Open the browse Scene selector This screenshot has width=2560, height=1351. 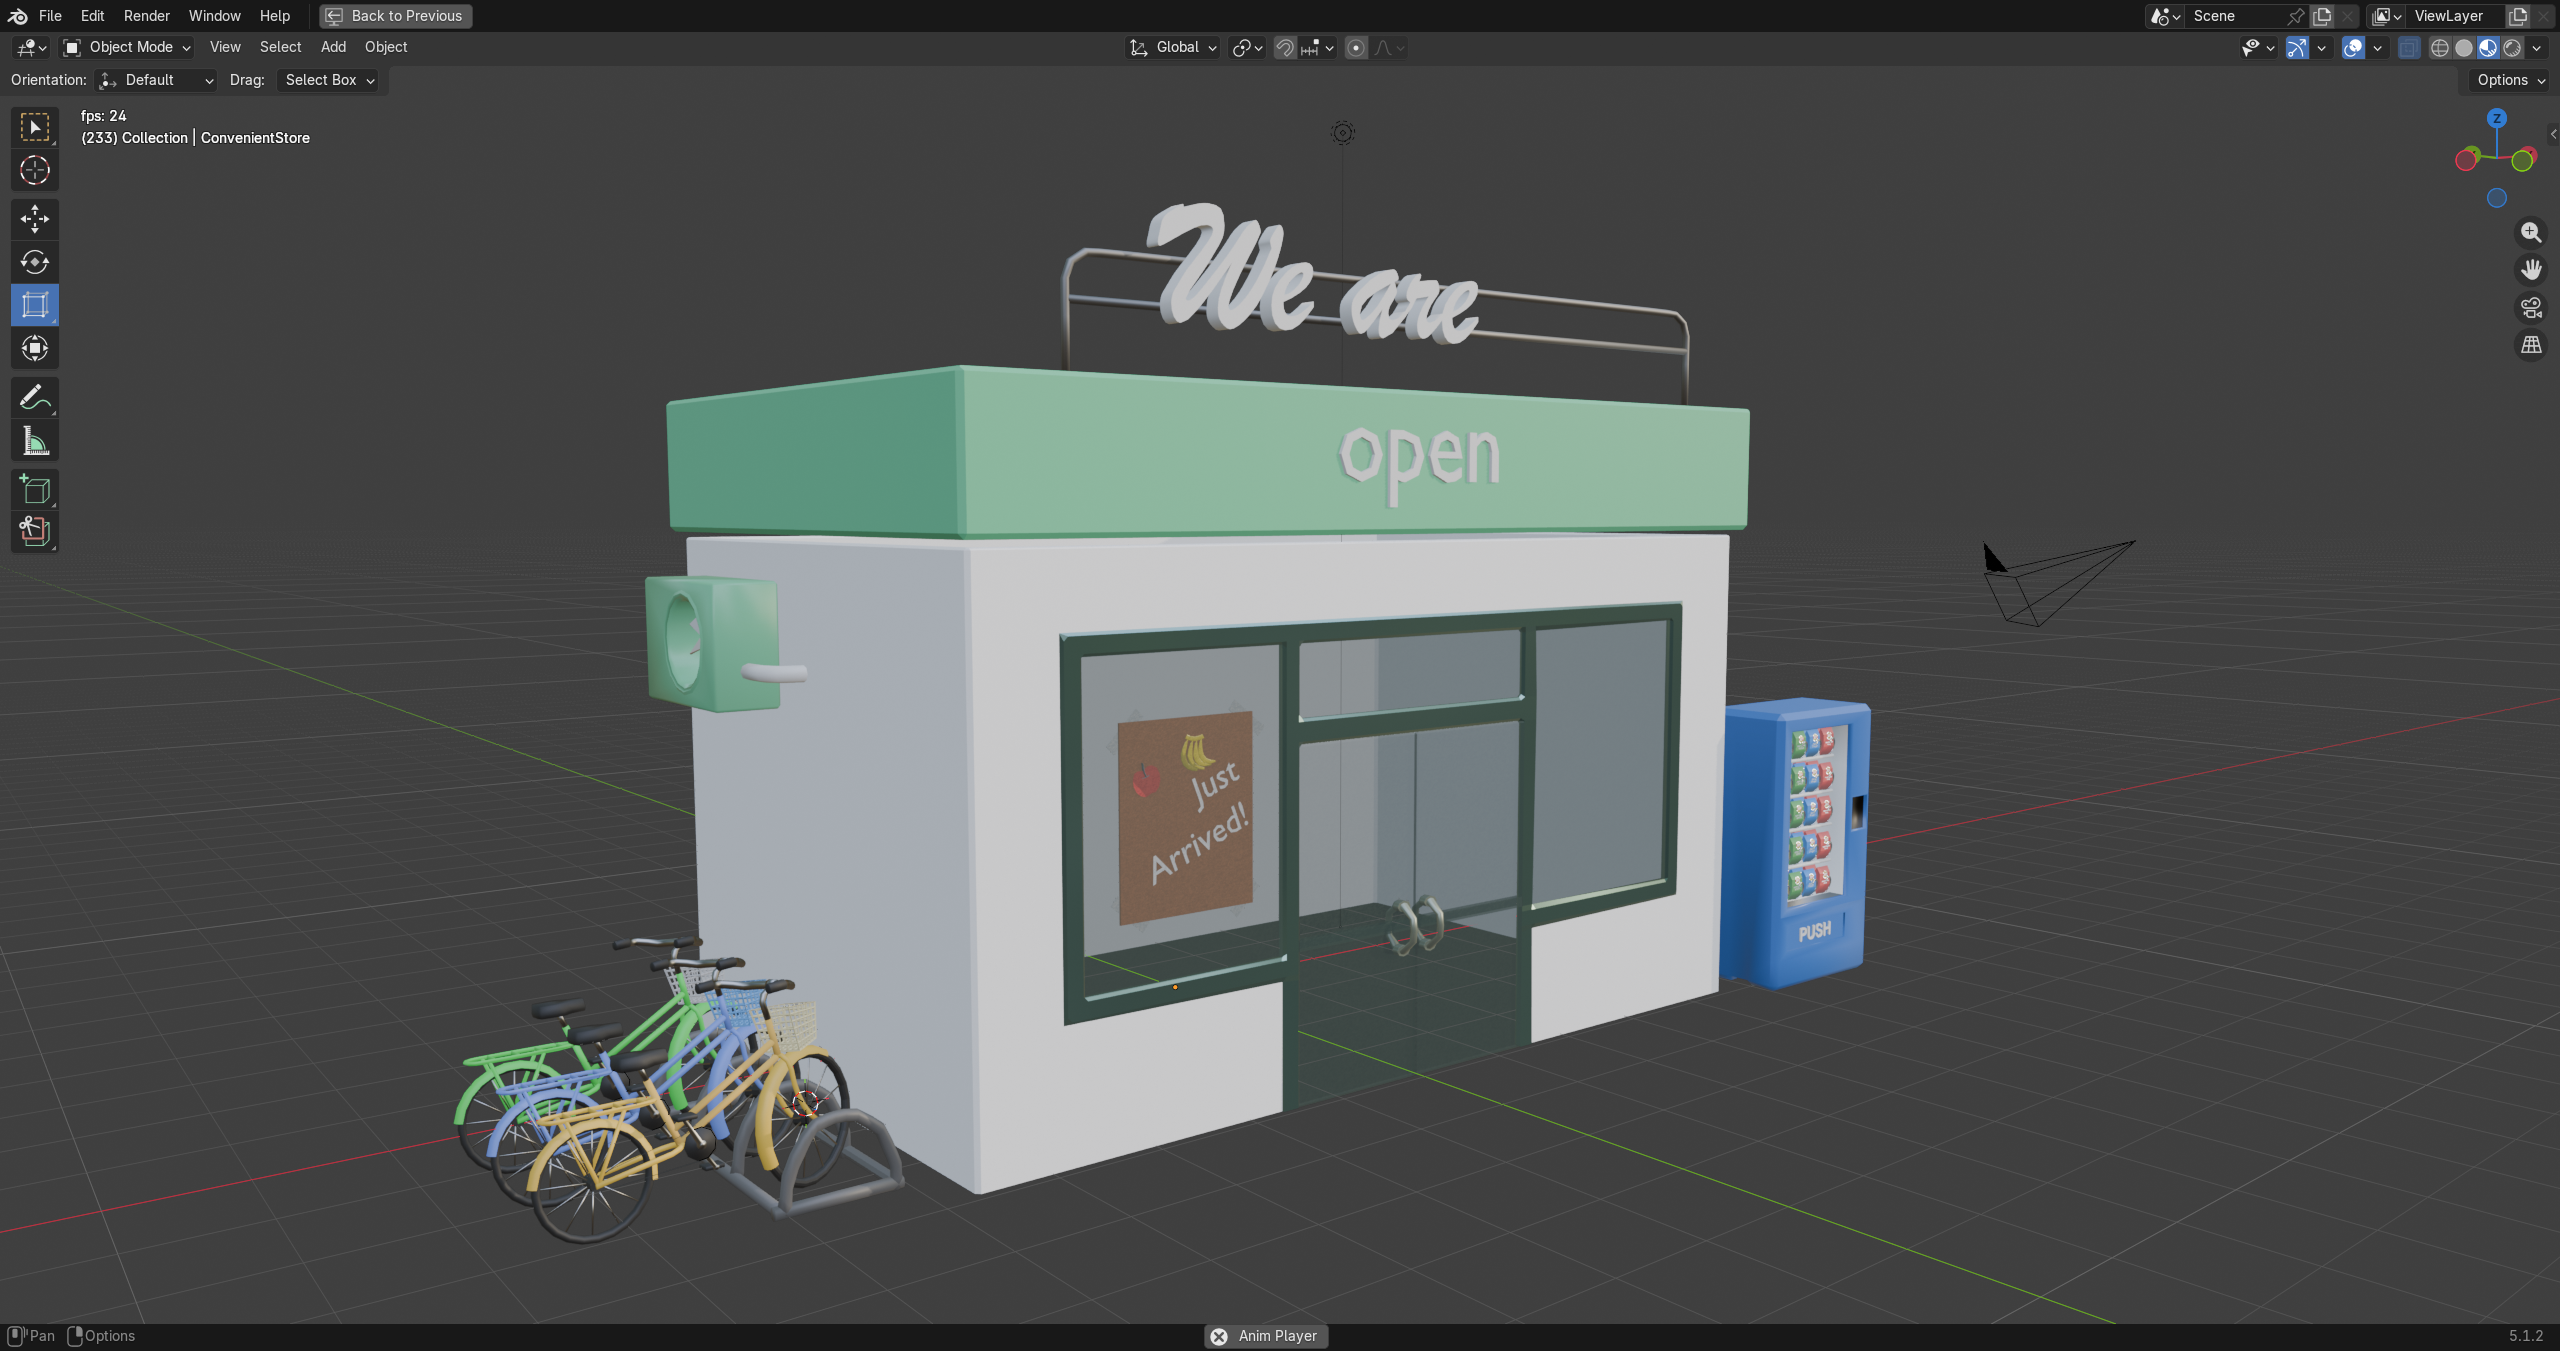[x=2166, y=16]
